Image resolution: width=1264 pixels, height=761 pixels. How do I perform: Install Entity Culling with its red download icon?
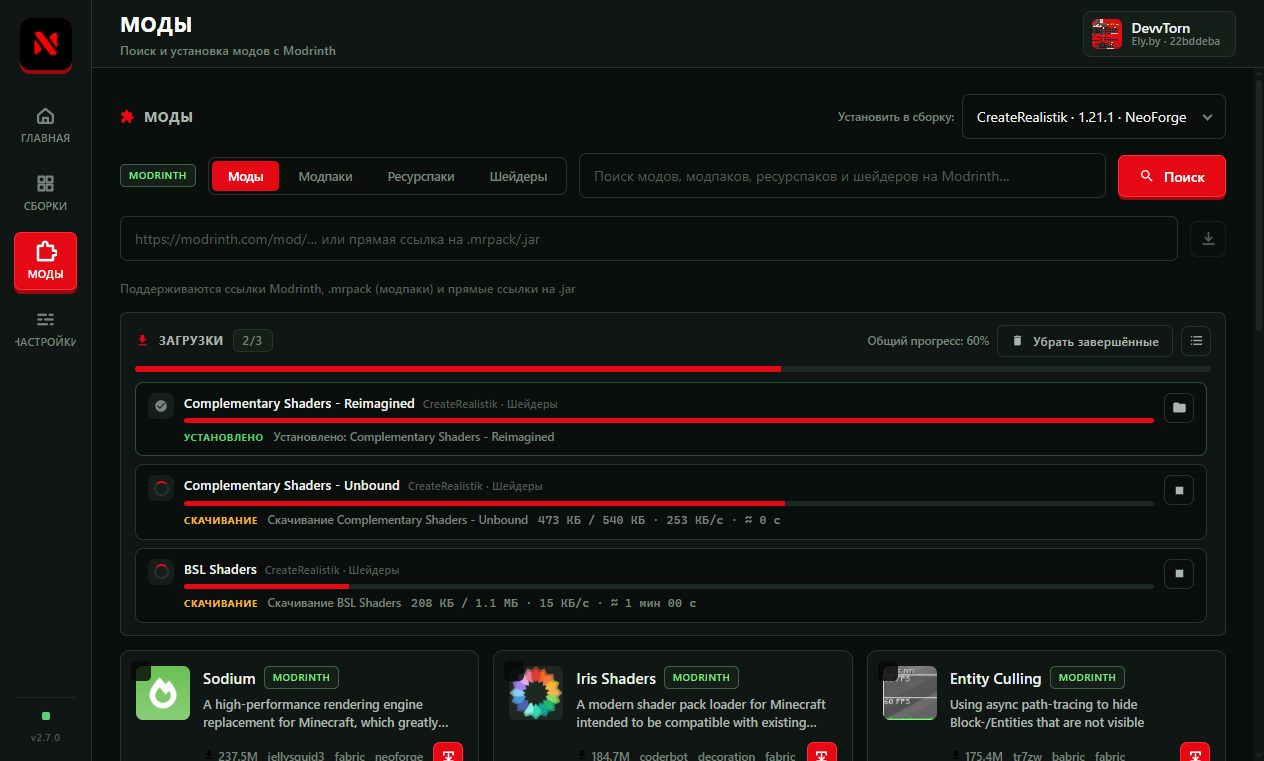(x=1195, y=752)
